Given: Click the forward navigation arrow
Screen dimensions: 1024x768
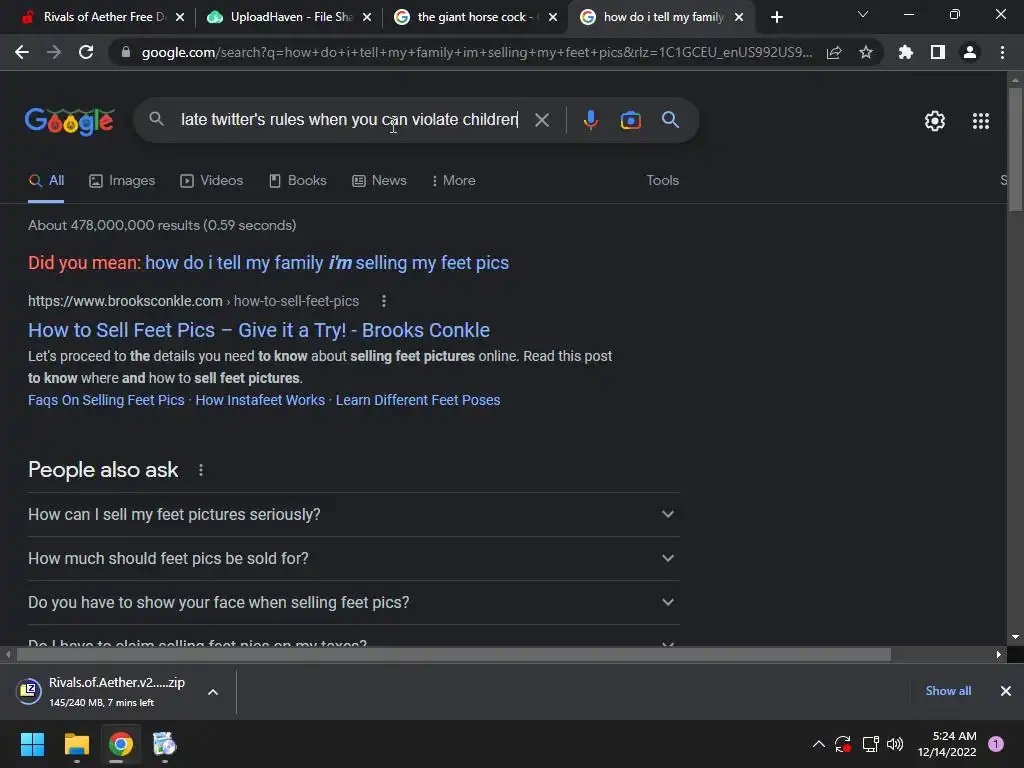Looking at the screenshot, I should point(54,52).
